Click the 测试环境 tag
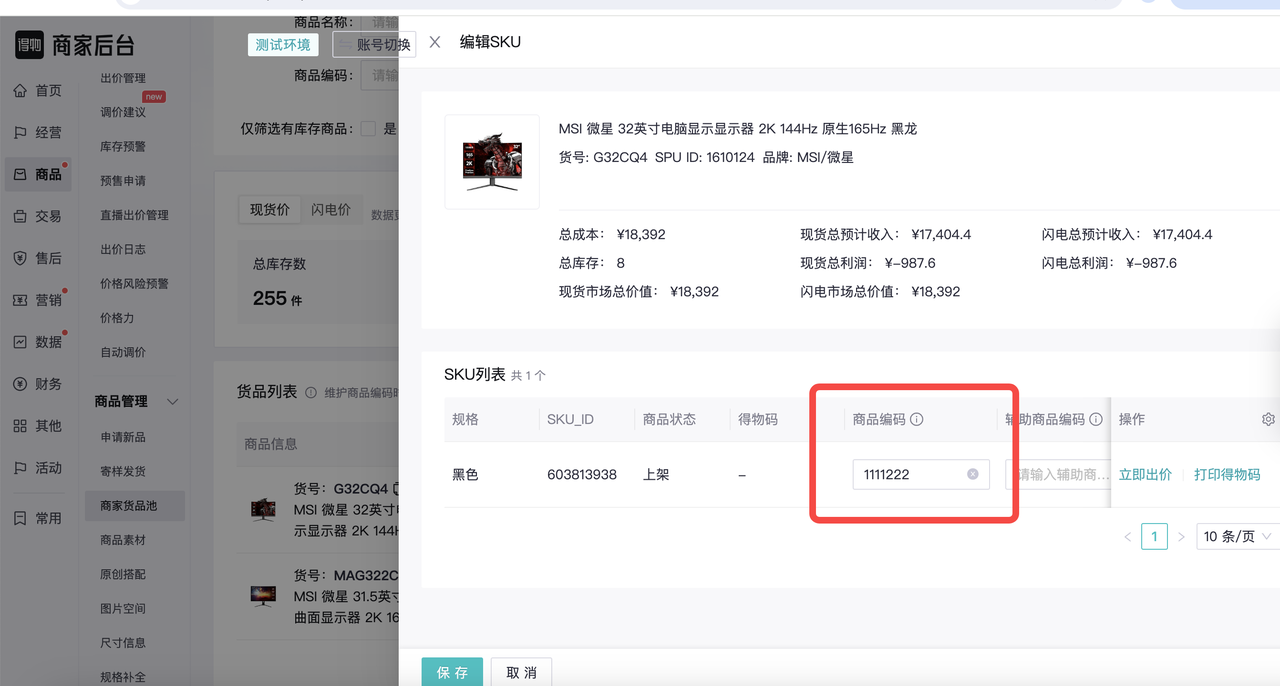 pos(283,45)
